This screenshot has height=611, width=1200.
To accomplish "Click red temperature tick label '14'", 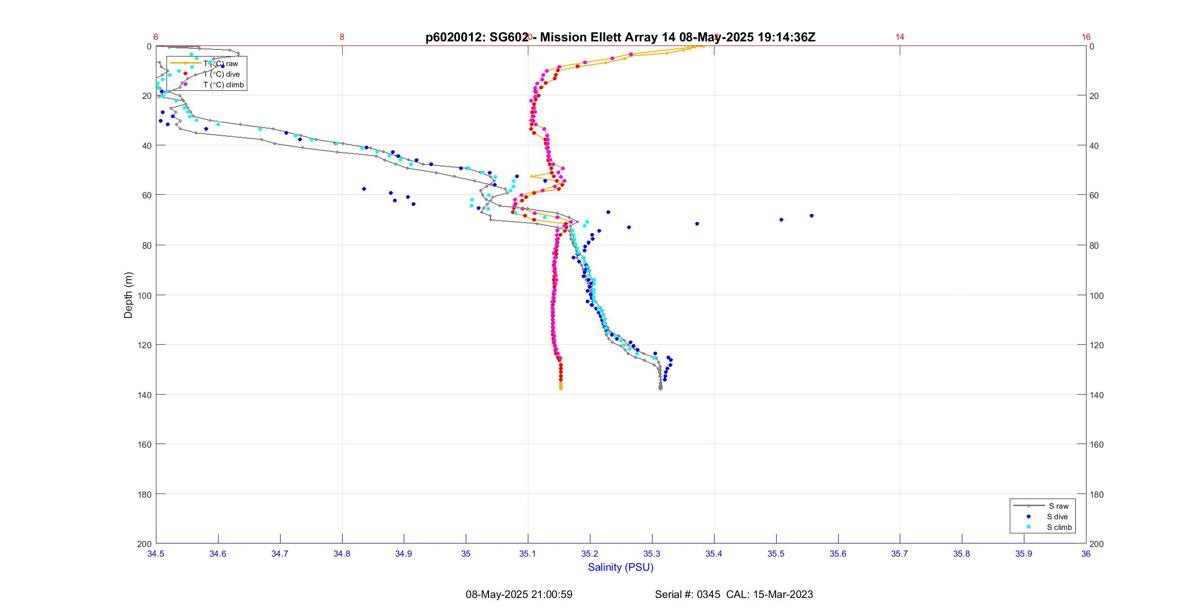I will pyautogui.click(x=900, y=37).
